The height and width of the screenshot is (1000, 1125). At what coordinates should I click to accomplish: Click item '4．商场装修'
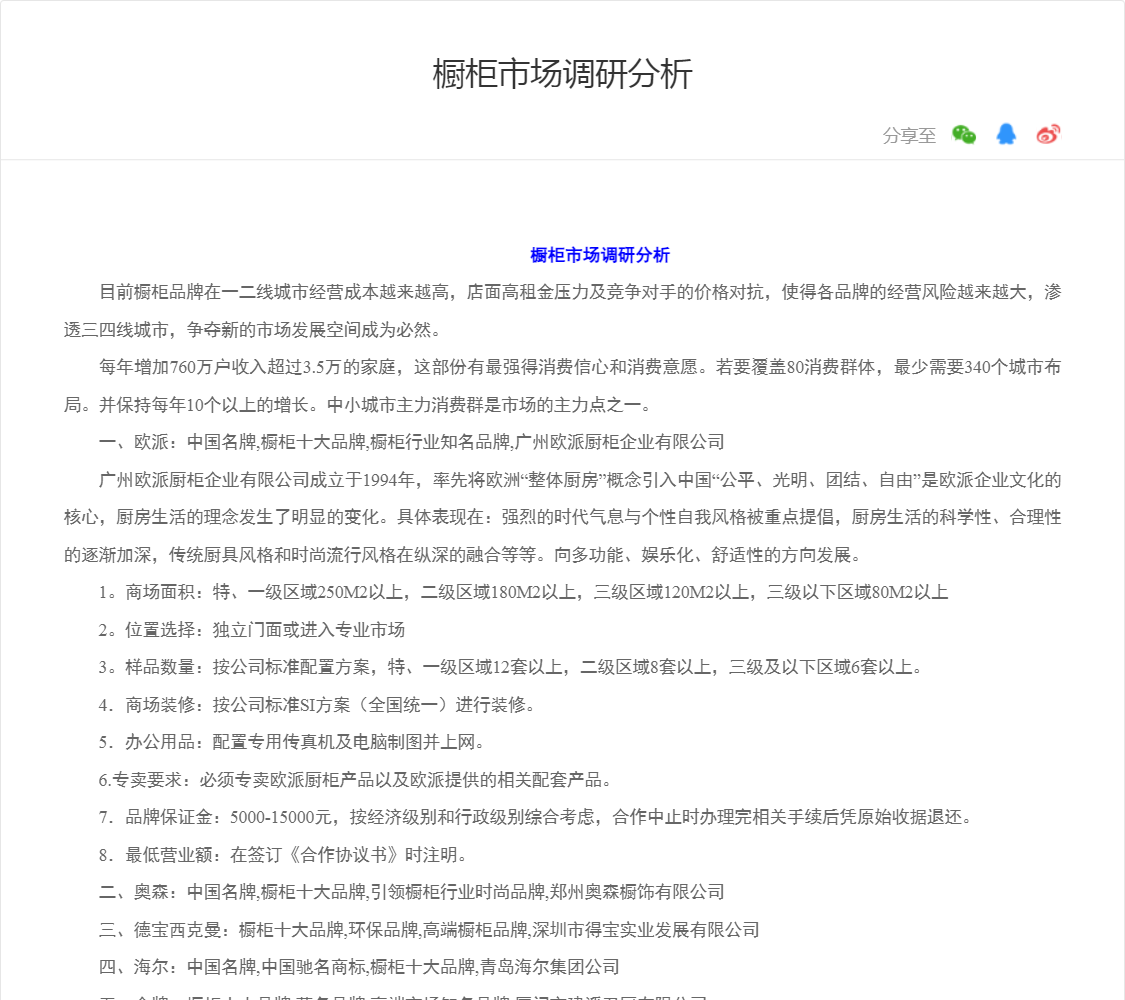coord(317,704)
